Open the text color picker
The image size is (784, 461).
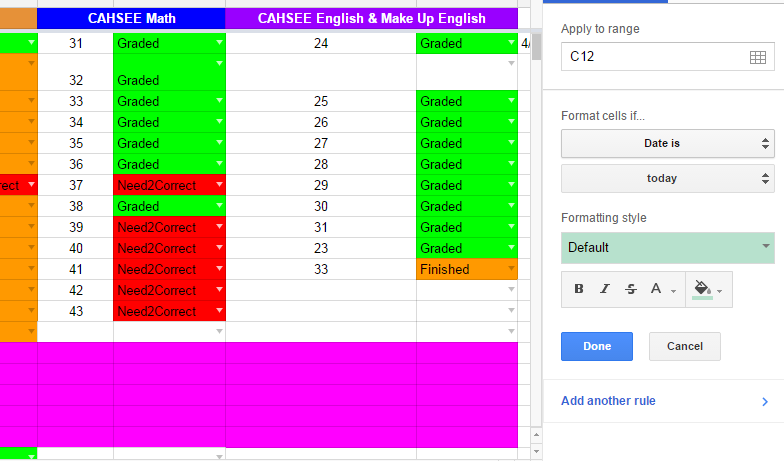pos(659,289)
